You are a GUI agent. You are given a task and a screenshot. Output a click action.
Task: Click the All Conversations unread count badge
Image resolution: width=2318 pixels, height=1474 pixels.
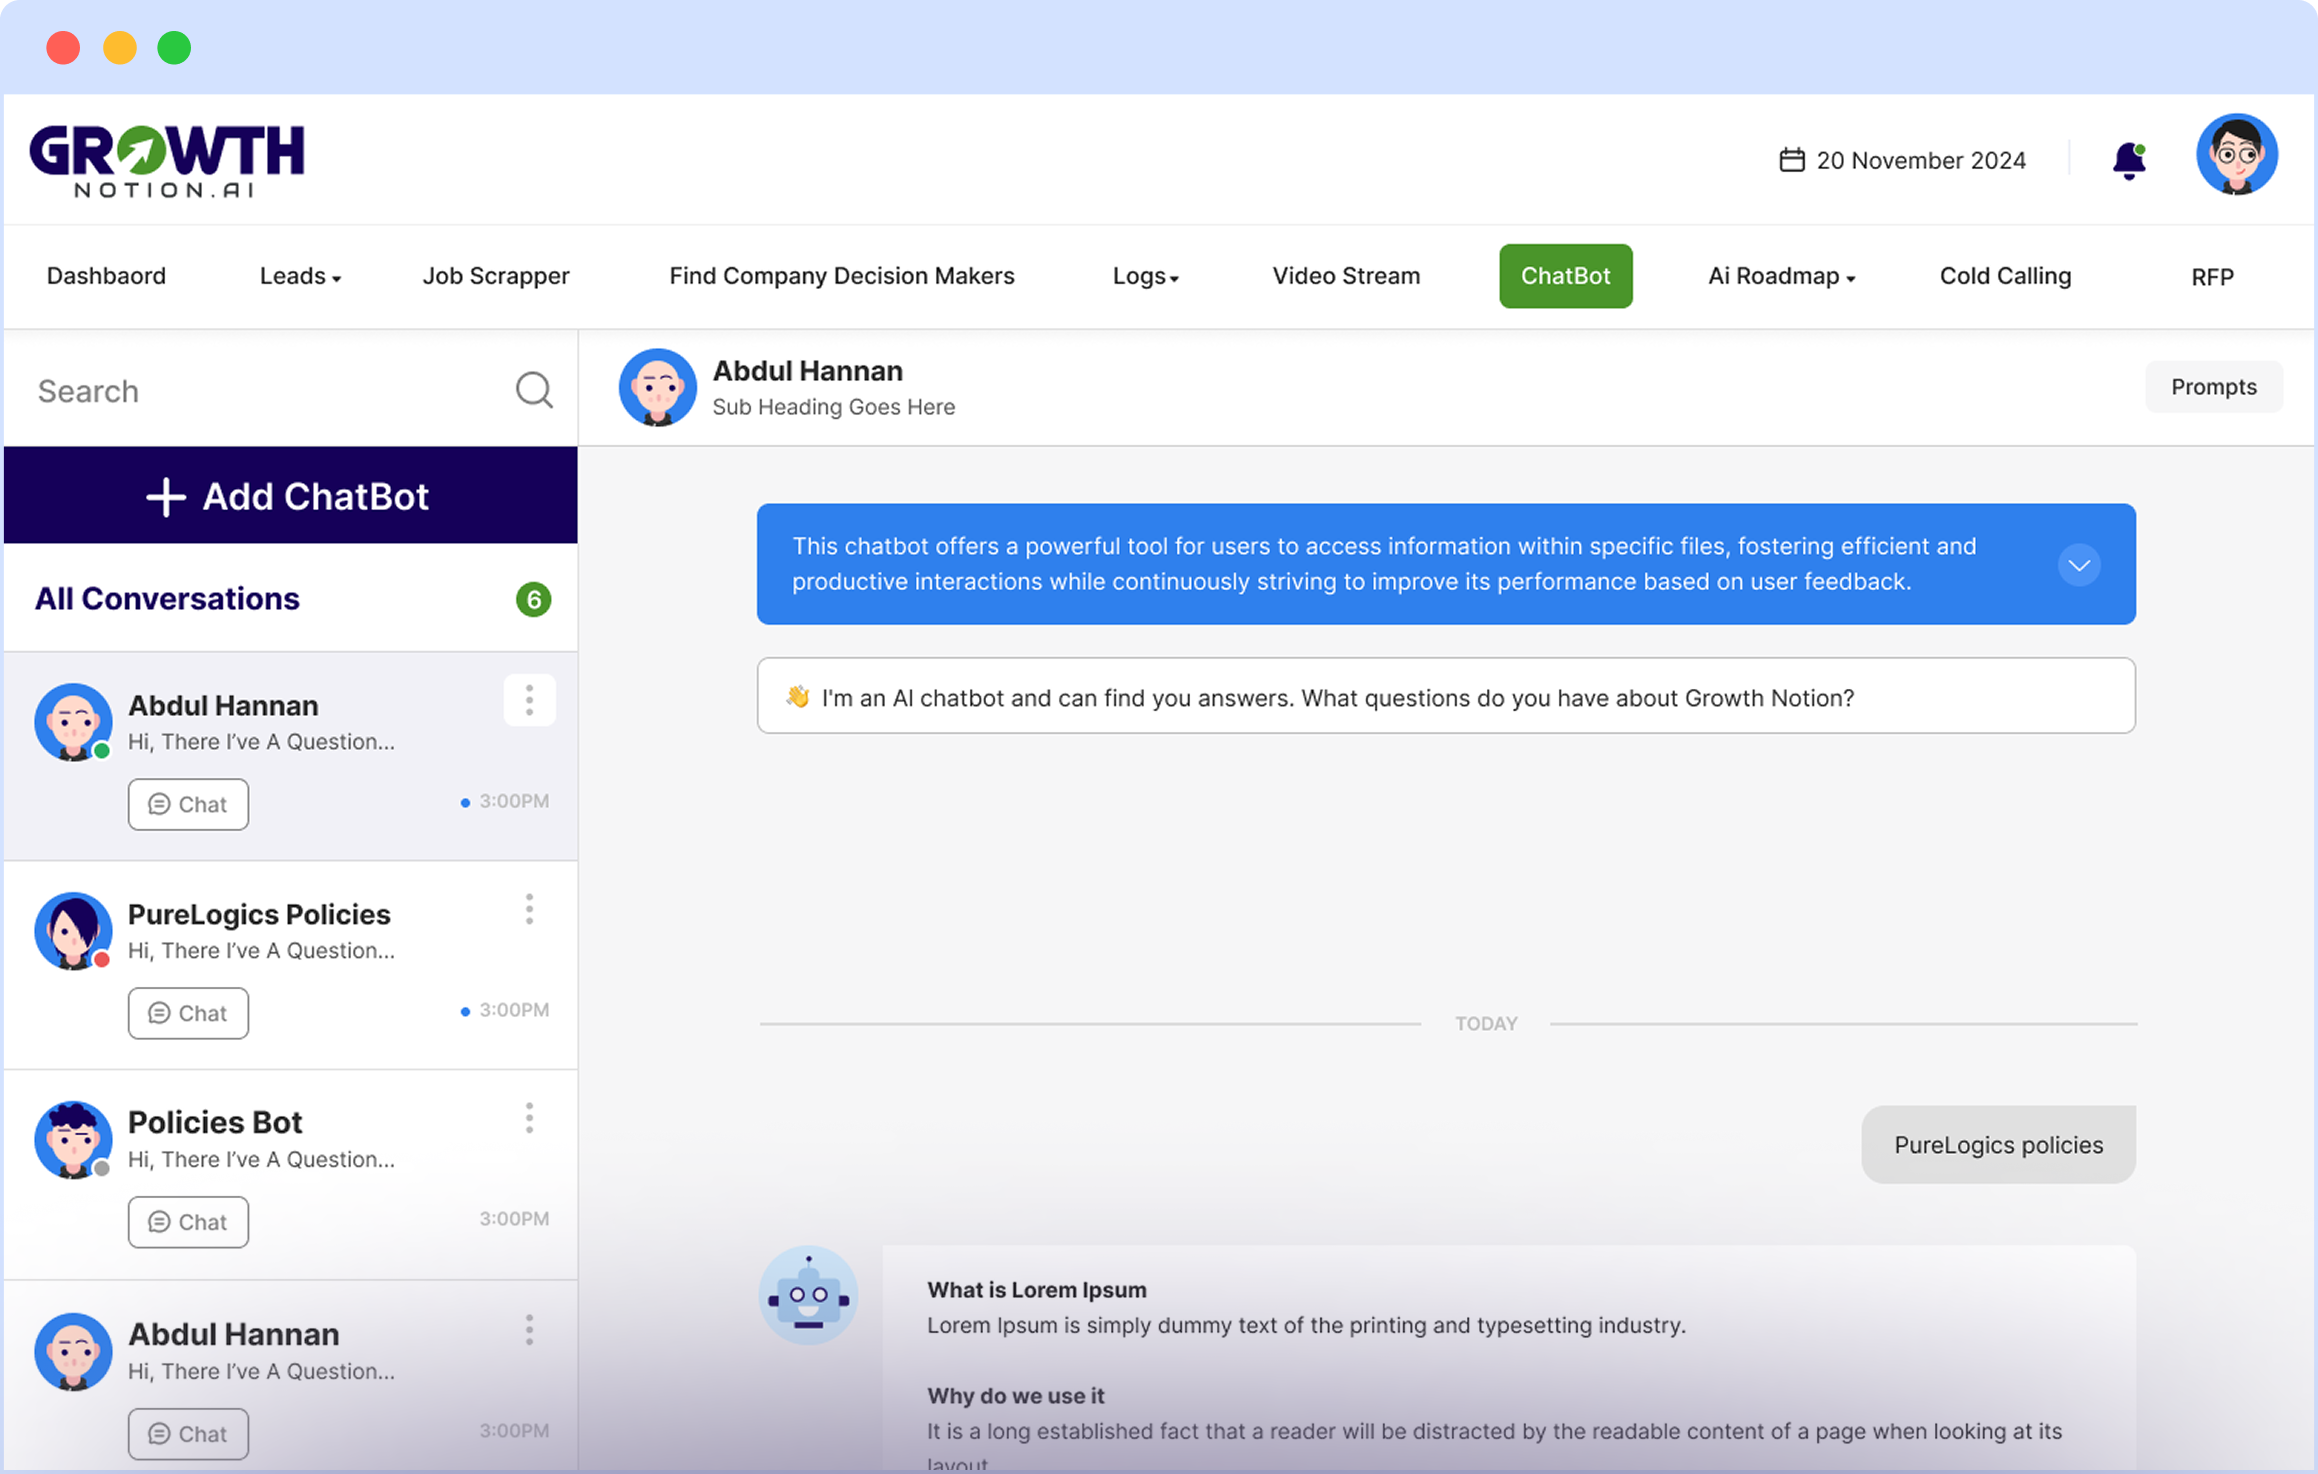pos(535,600)
